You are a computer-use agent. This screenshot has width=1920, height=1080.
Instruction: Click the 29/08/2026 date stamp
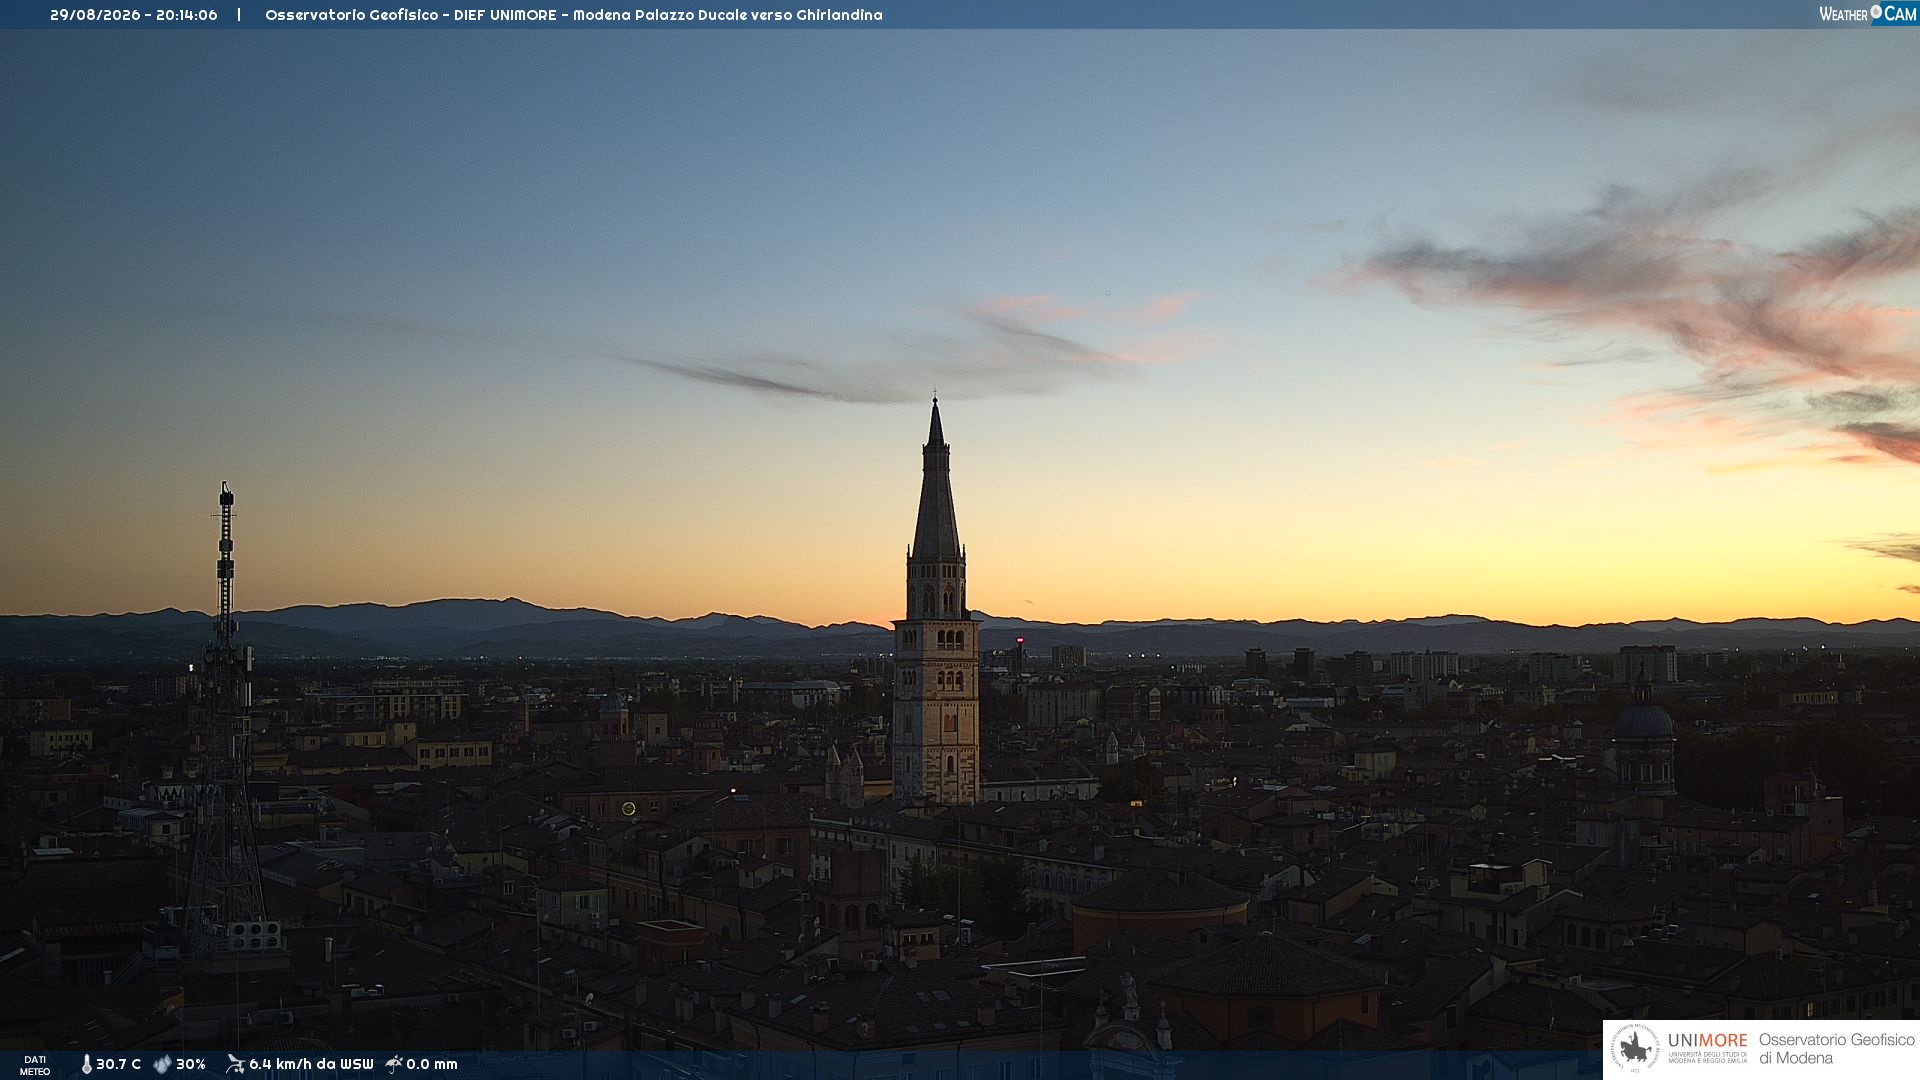click(x=95, y=15)
